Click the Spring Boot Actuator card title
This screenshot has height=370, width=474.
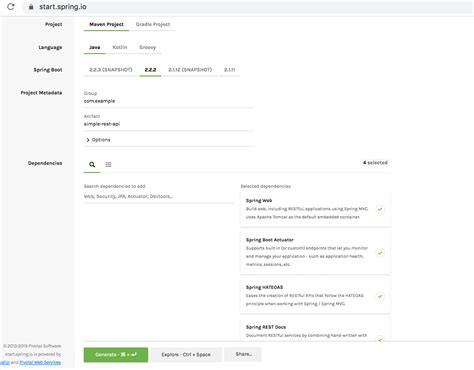pos(270,240)
